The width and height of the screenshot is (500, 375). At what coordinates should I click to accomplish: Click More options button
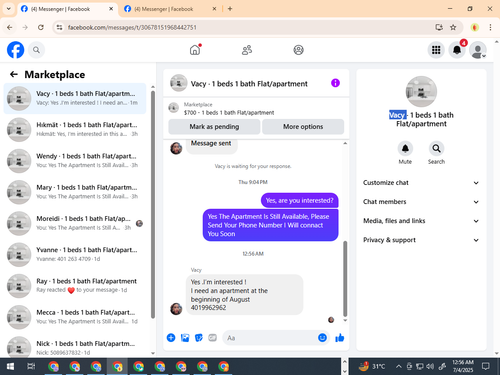click(303, 127)
